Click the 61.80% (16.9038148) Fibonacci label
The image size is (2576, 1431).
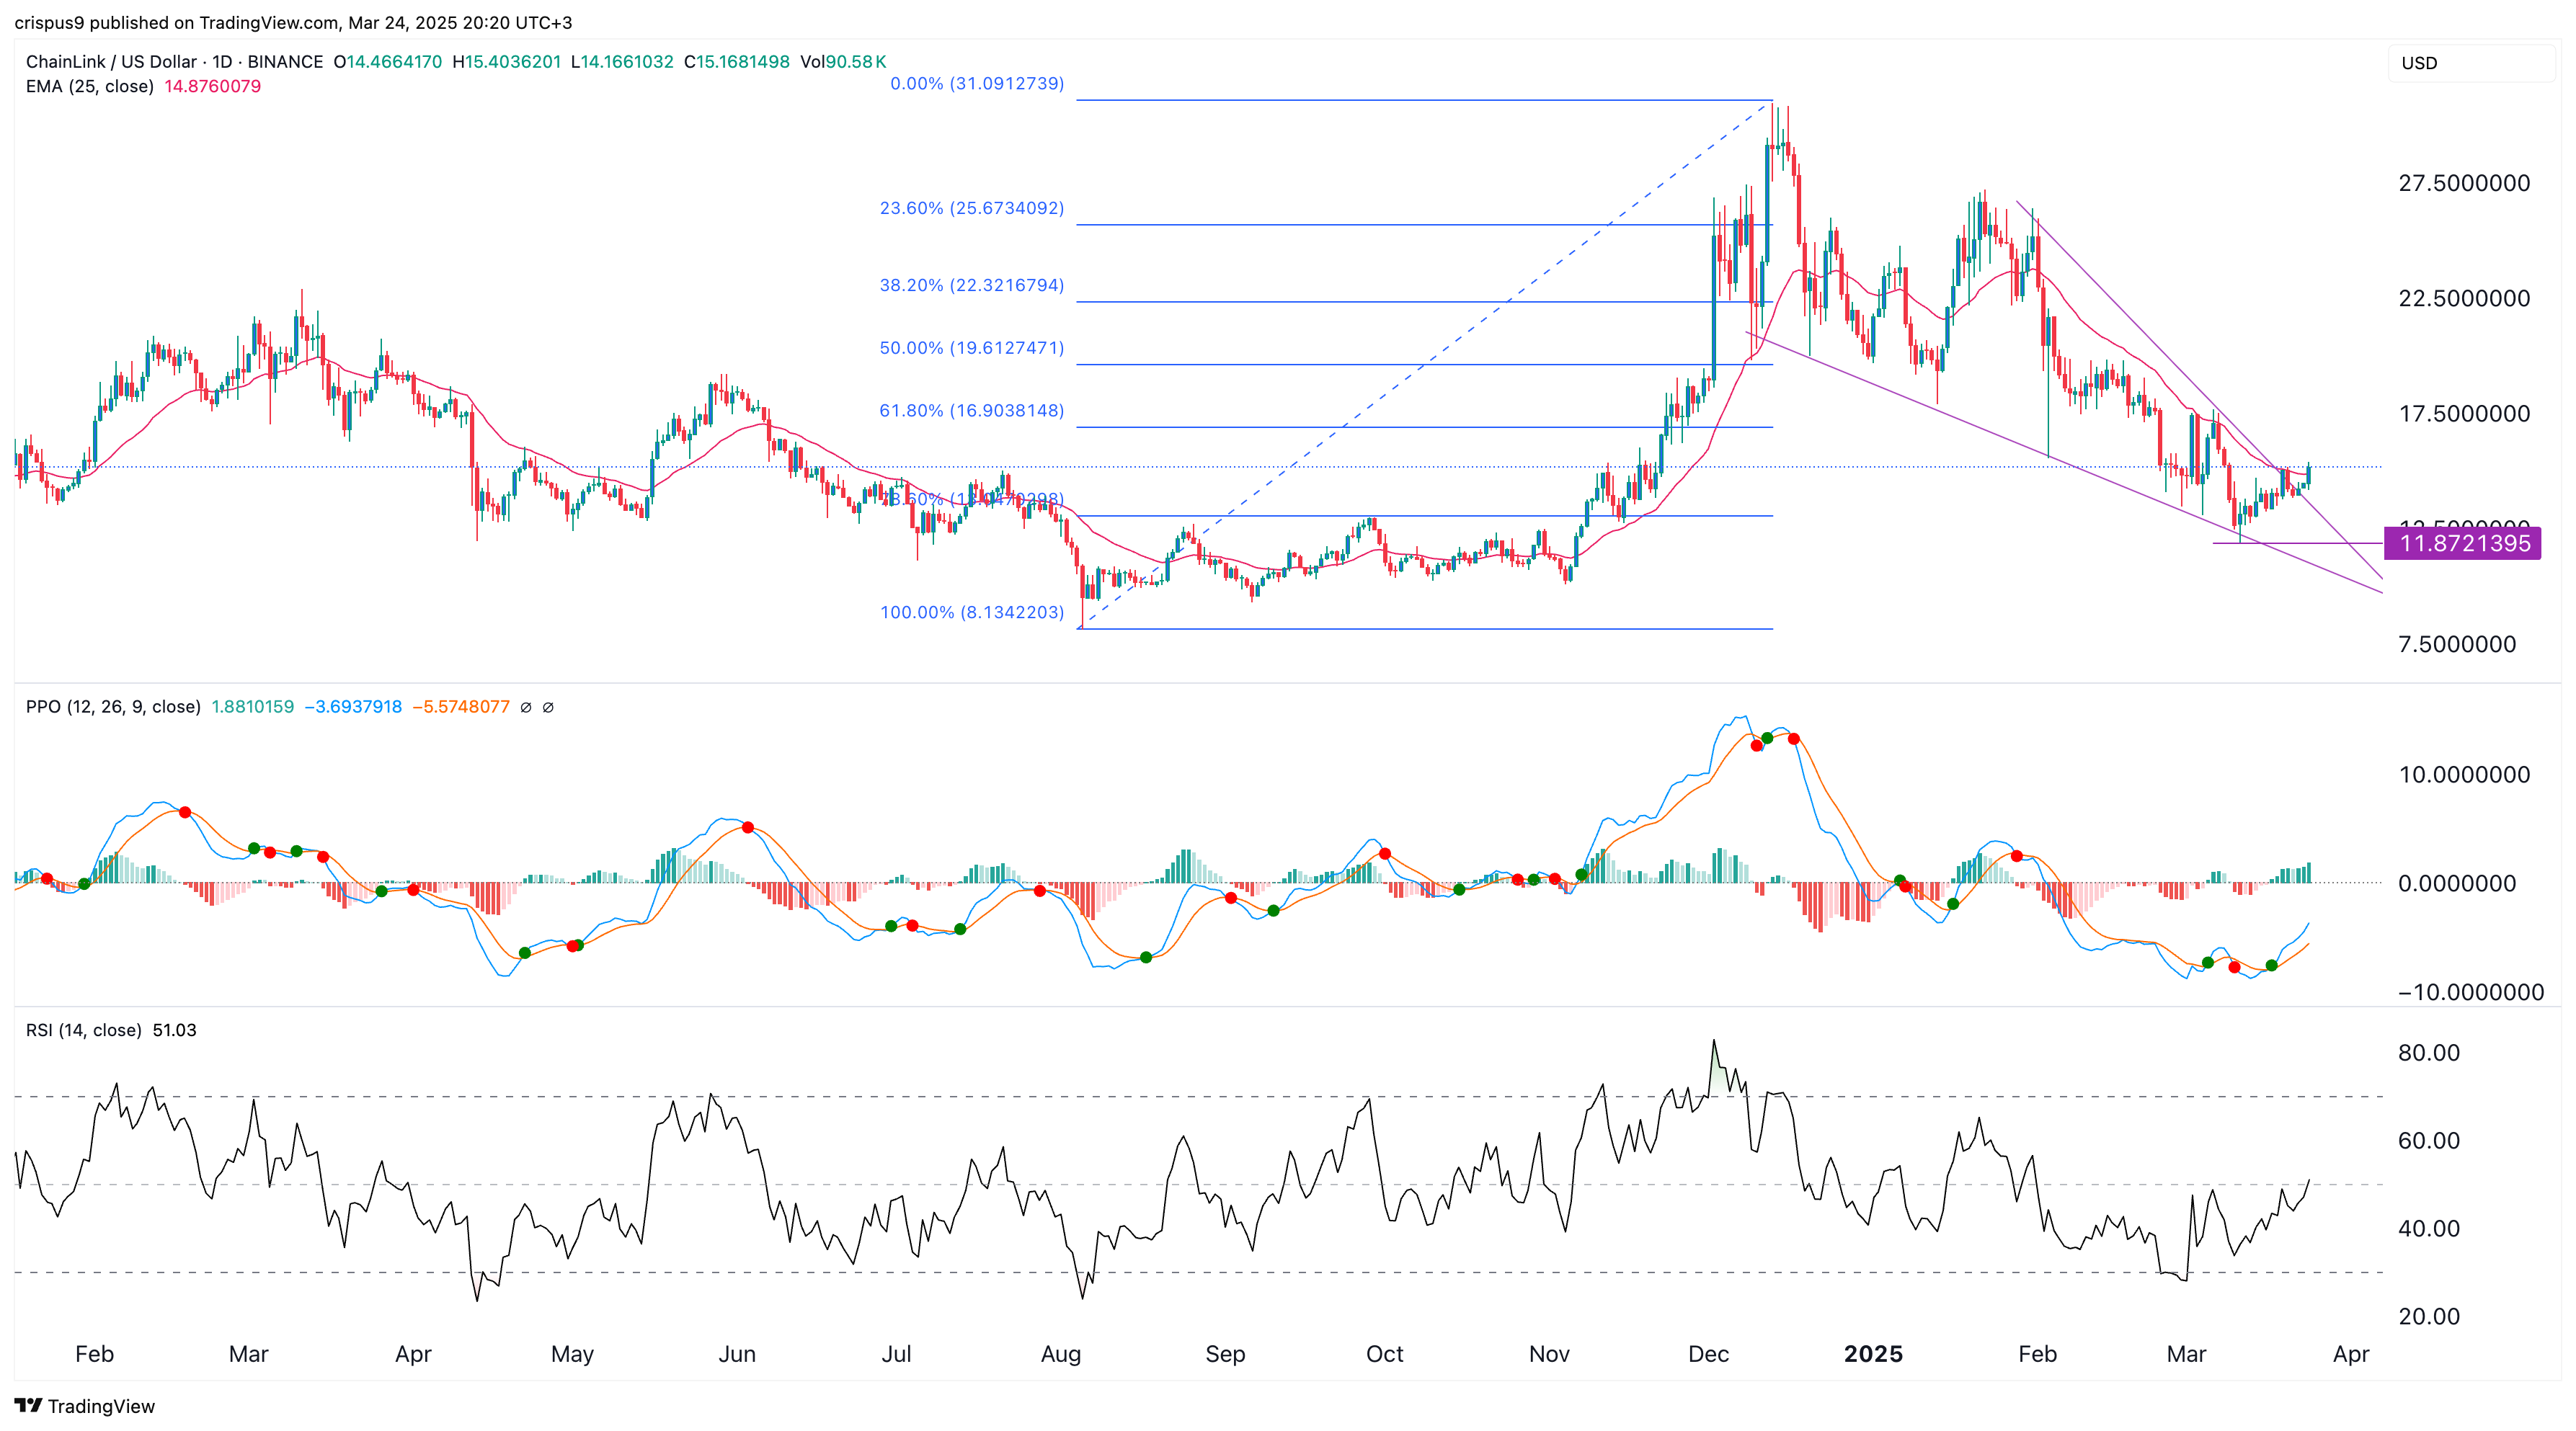click(x=972, y=411)
